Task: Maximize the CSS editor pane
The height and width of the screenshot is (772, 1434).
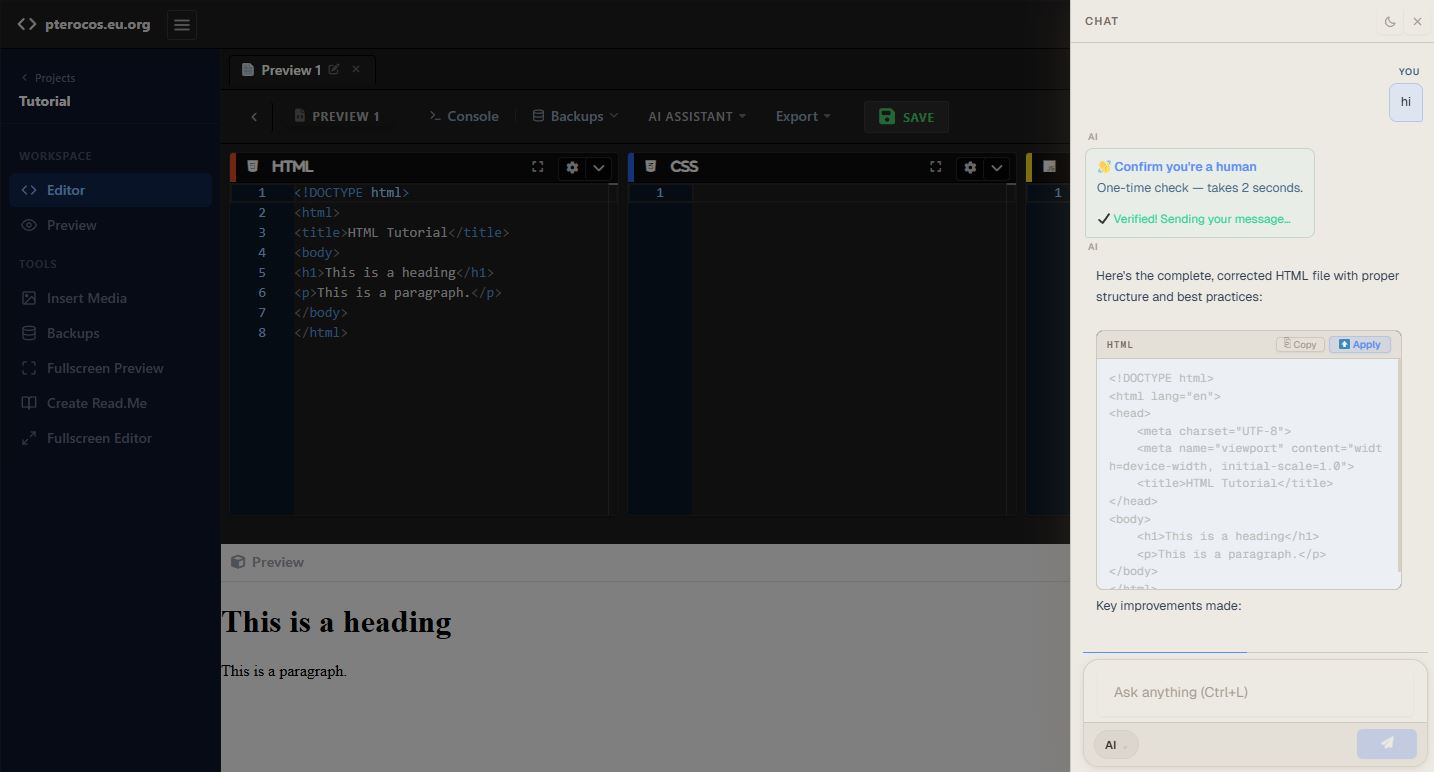Action: [x=935, y=167]
